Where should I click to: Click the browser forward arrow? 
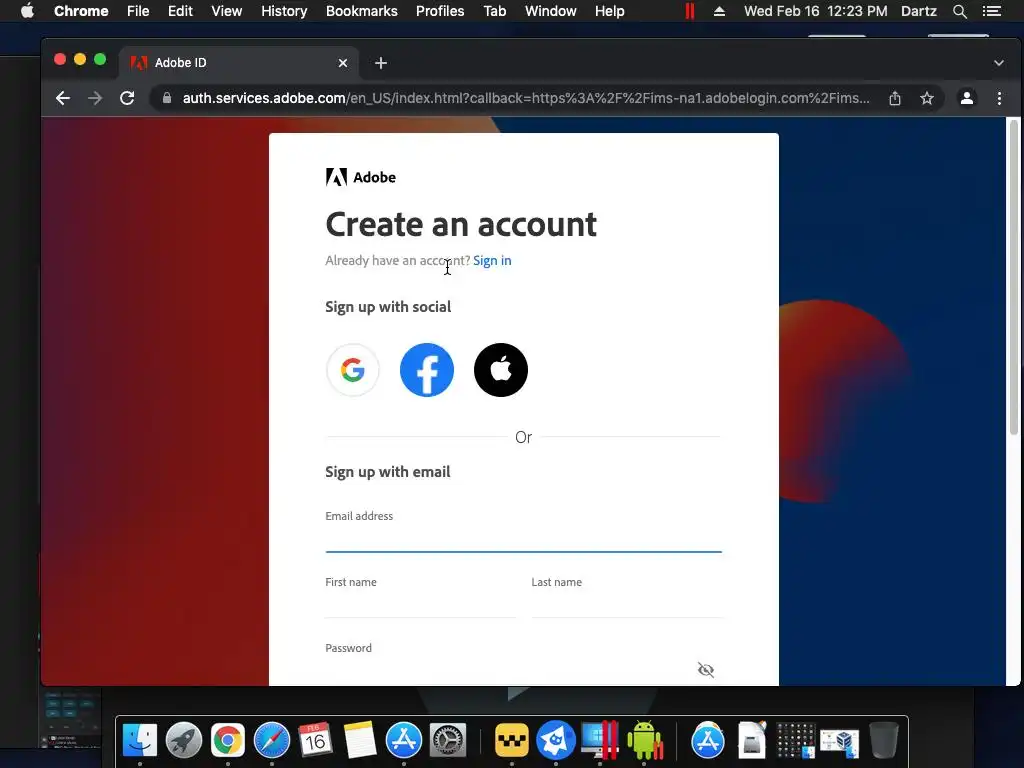(x=95, y=98)
